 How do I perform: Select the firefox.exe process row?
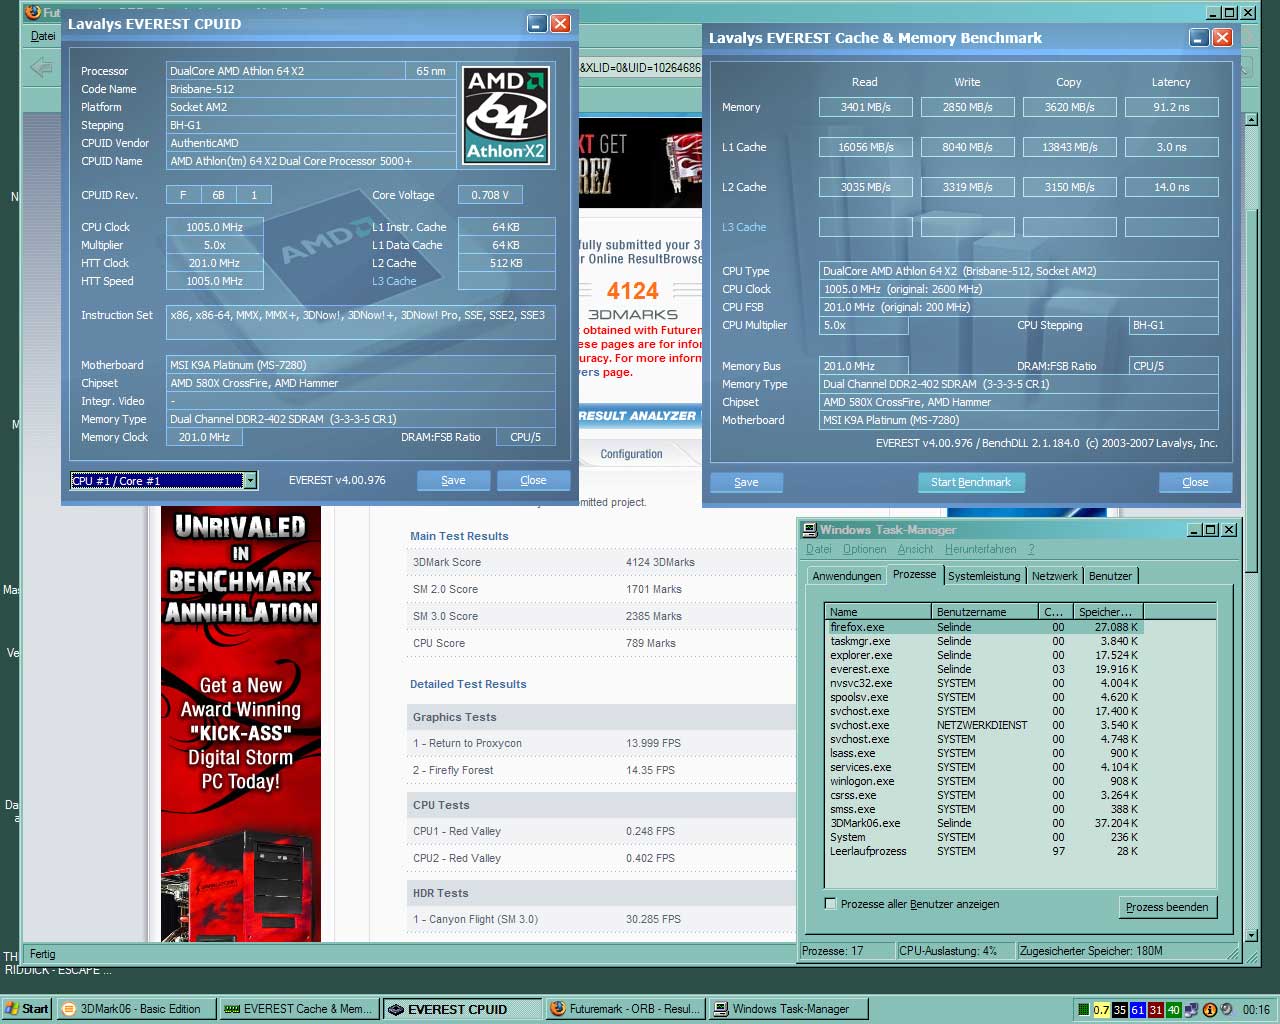984,627
